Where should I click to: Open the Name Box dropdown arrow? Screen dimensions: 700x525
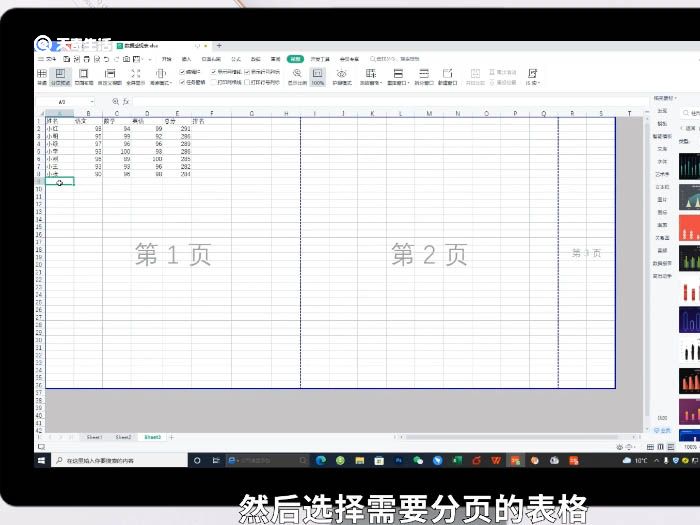click(92, 102)
